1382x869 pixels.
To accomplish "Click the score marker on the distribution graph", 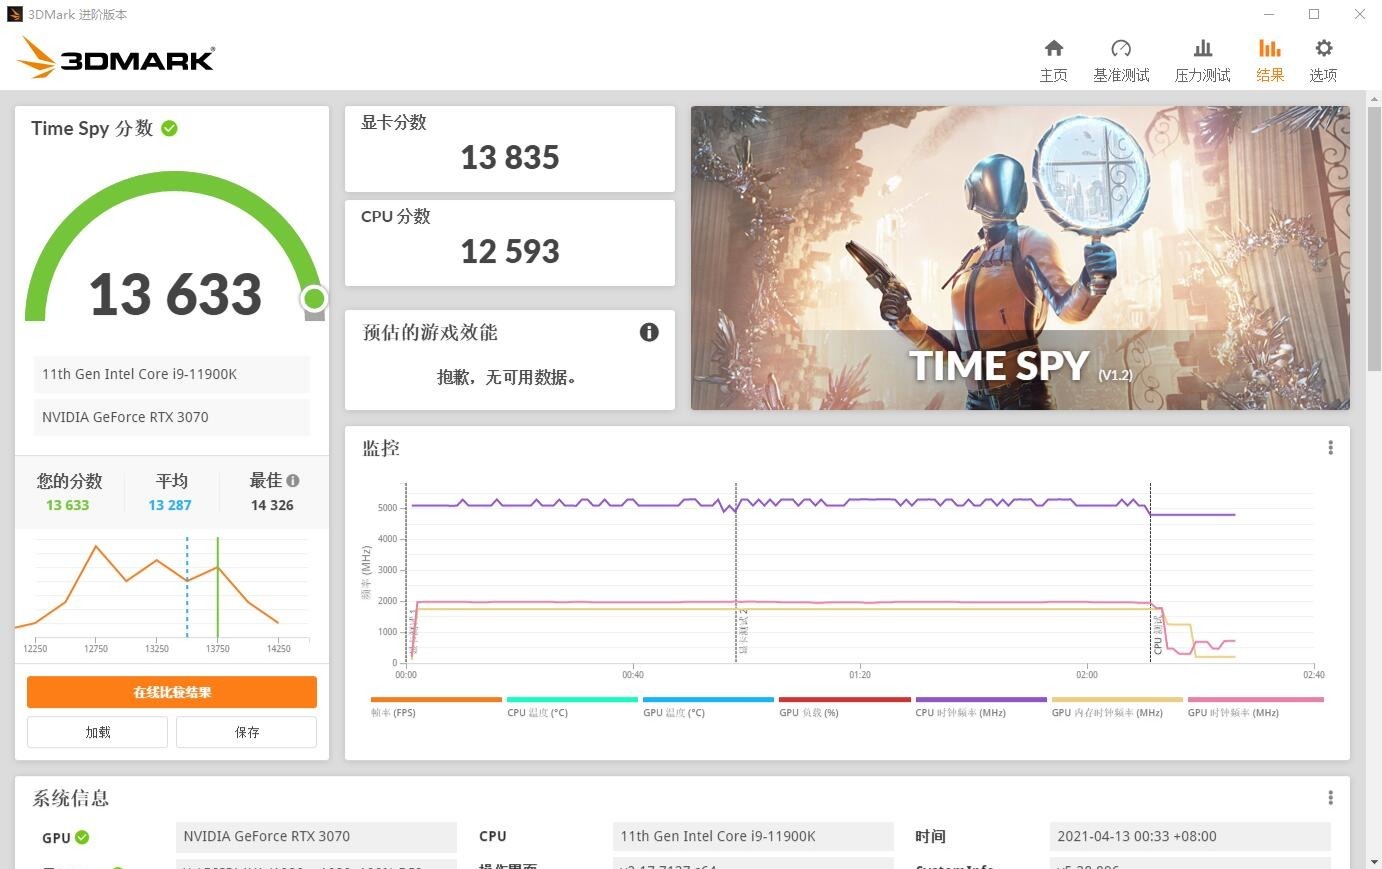I will [217, 590].
